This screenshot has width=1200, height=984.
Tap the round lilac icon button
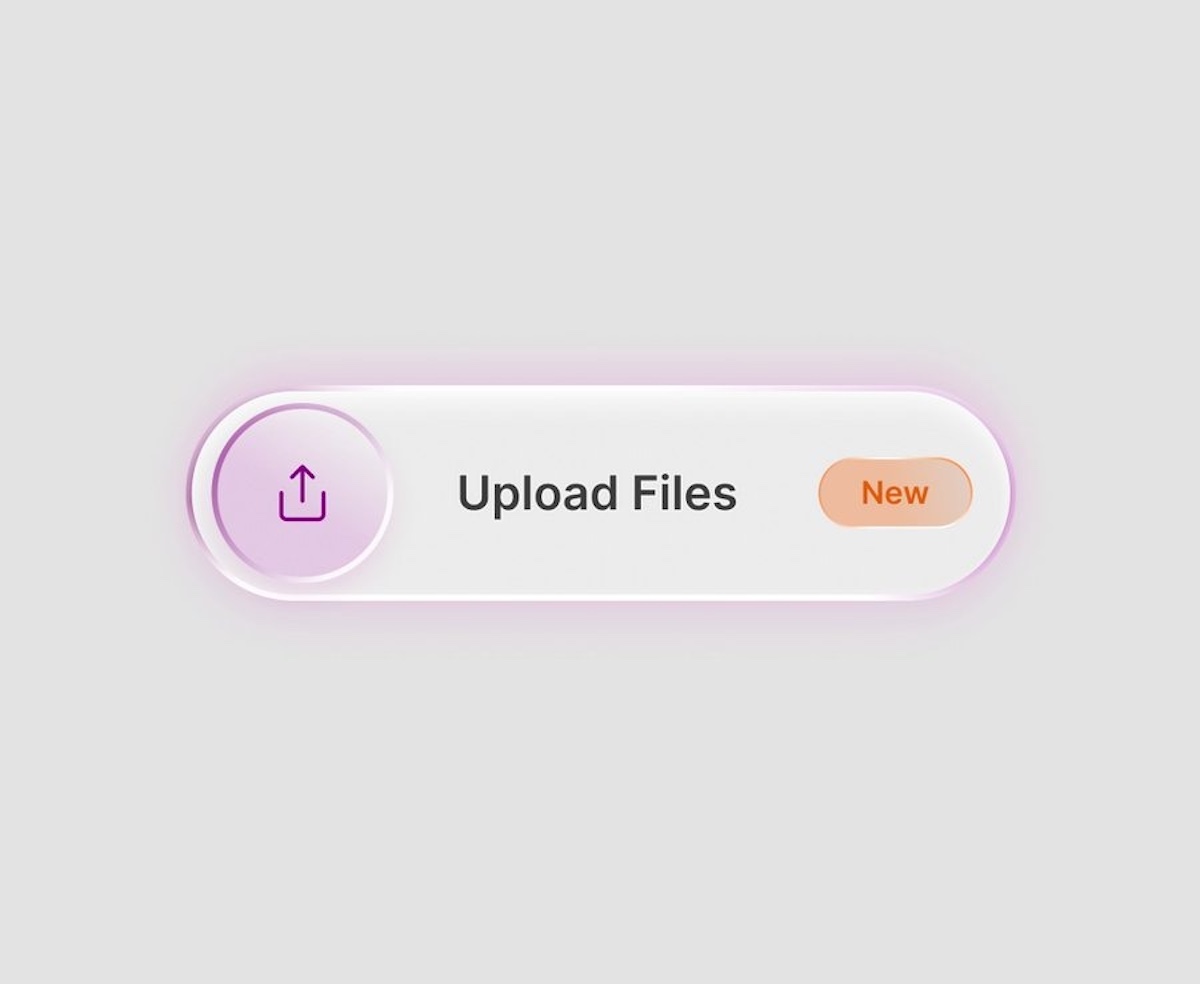[301, 493]
